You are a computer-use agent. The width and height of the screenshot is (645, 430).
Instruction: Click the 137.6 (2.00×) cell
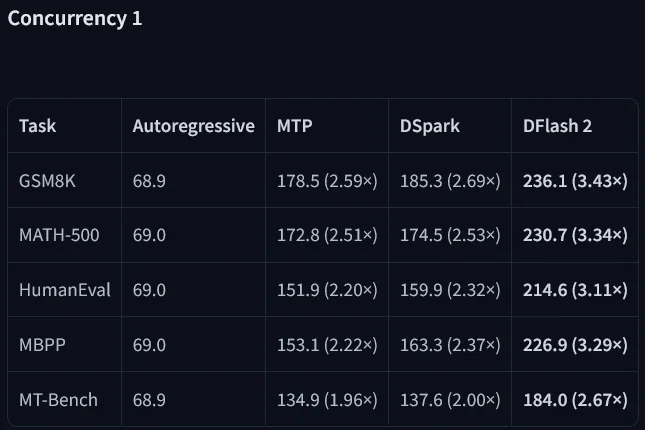pos(450,400)
